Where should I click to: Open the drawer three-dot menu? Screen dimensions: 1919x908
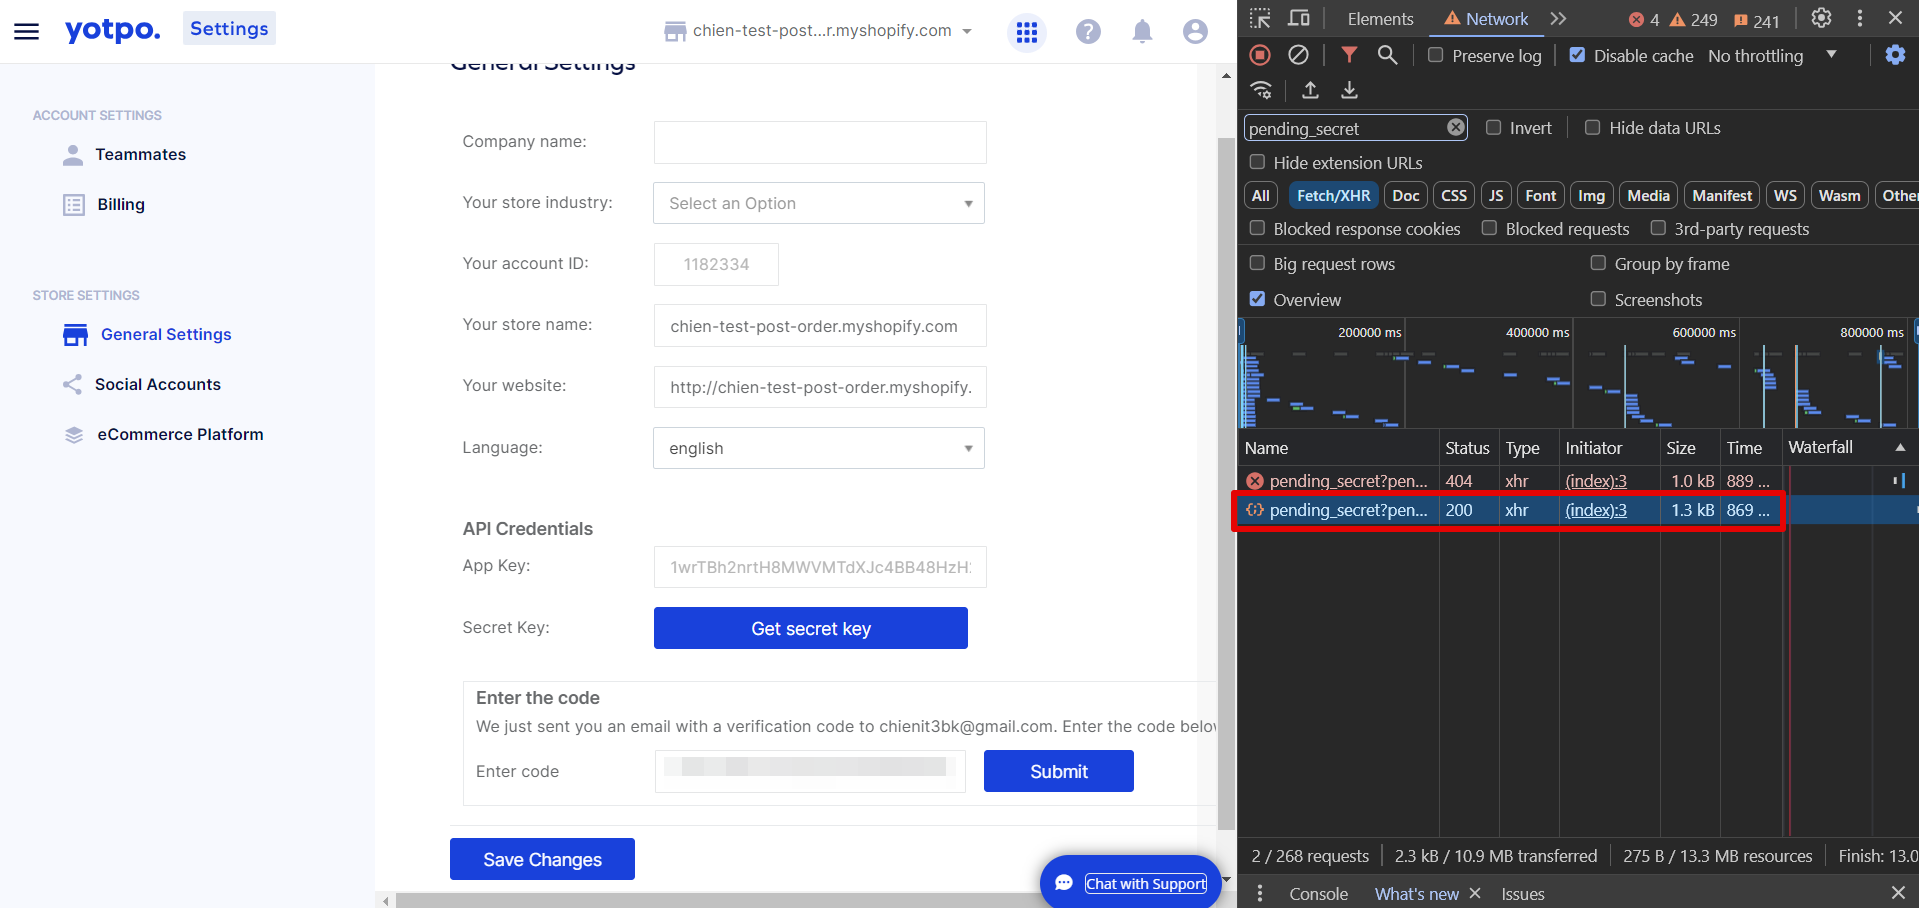[x=1259, y=893]
